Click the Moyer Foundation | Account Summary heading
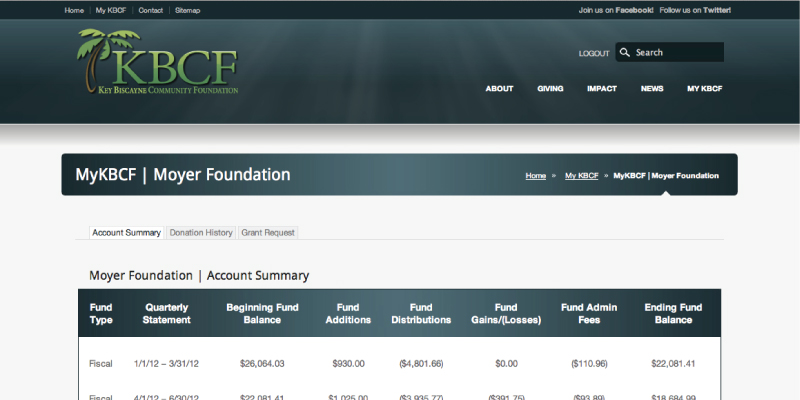Viewport: 800px width, 400px height. coord(199,276)
